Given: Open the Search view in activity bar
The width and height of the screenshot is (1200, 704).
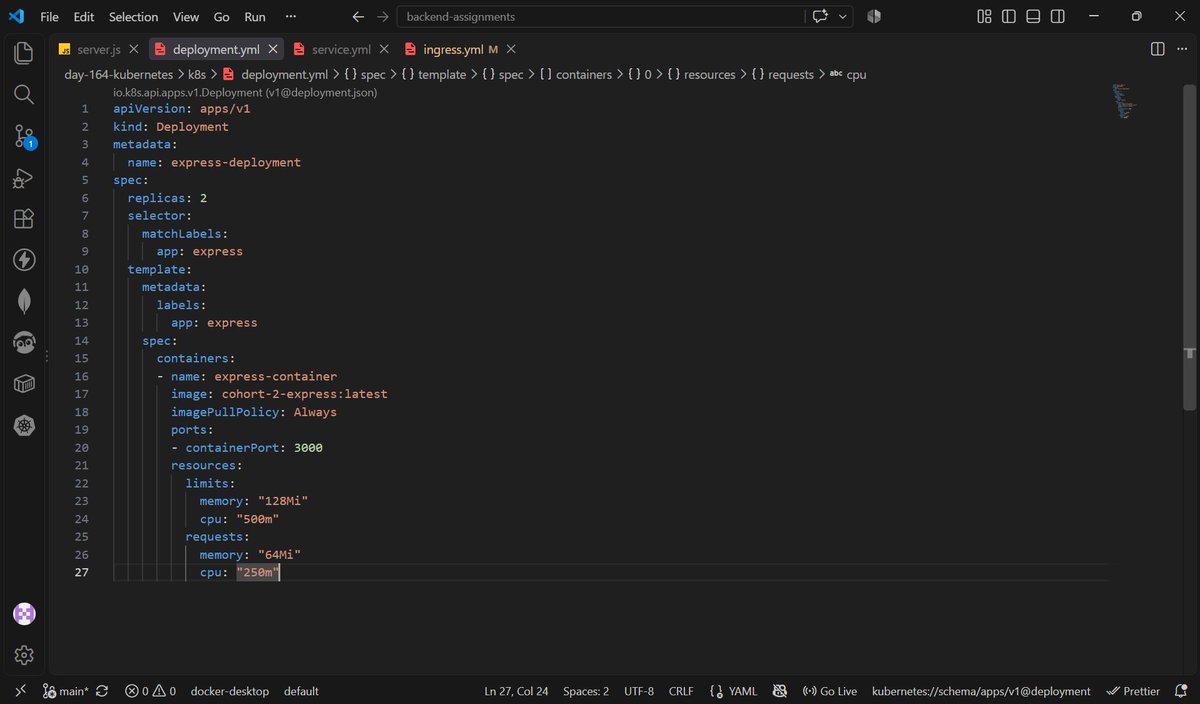Looking at the screenshot, I should tap(24, 94).
